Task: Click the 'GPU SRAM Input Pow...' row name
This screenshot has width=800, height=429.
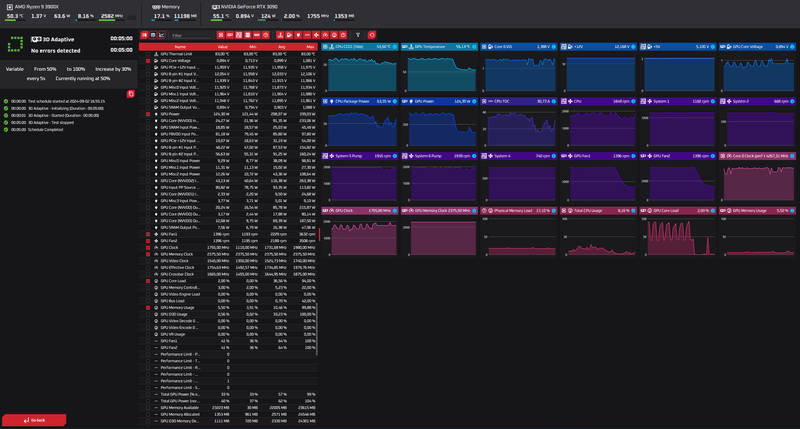Action: 180,128
